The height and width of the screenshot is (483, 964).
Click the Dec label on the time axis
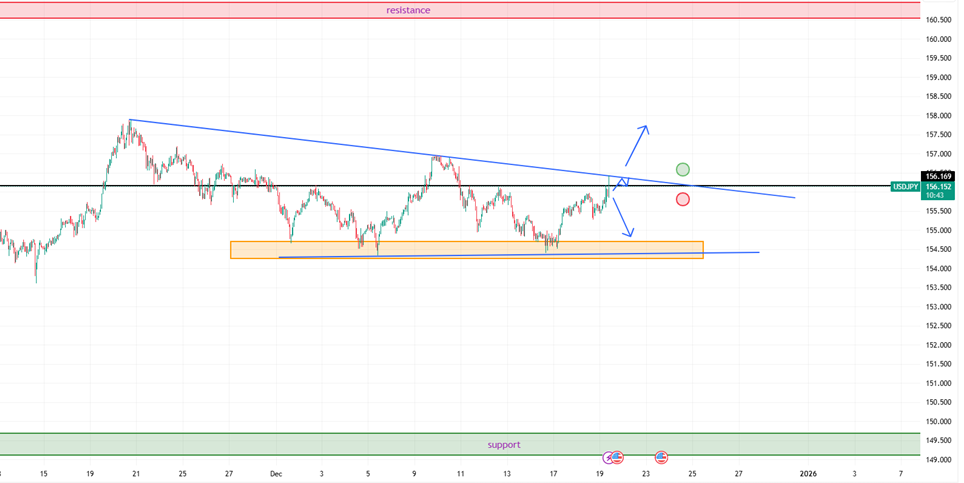275,473
